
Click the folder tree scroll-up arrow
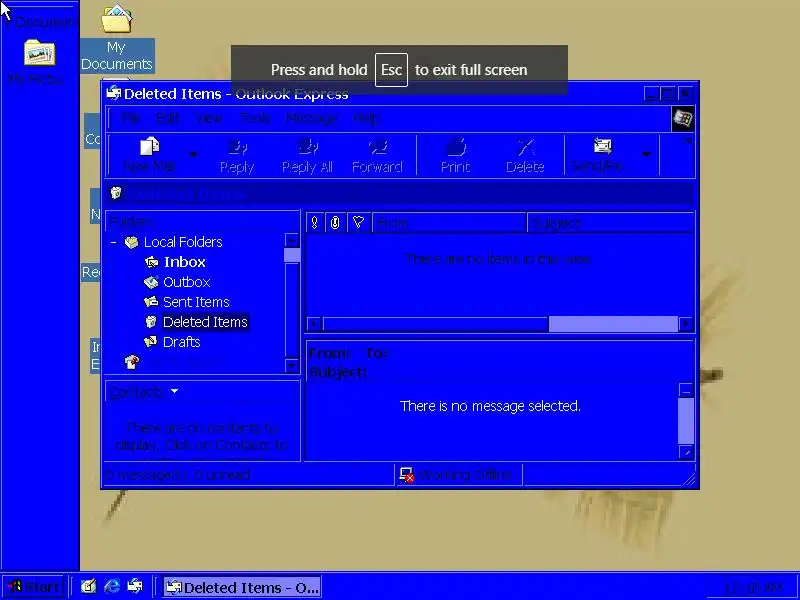tap(292, 240)
